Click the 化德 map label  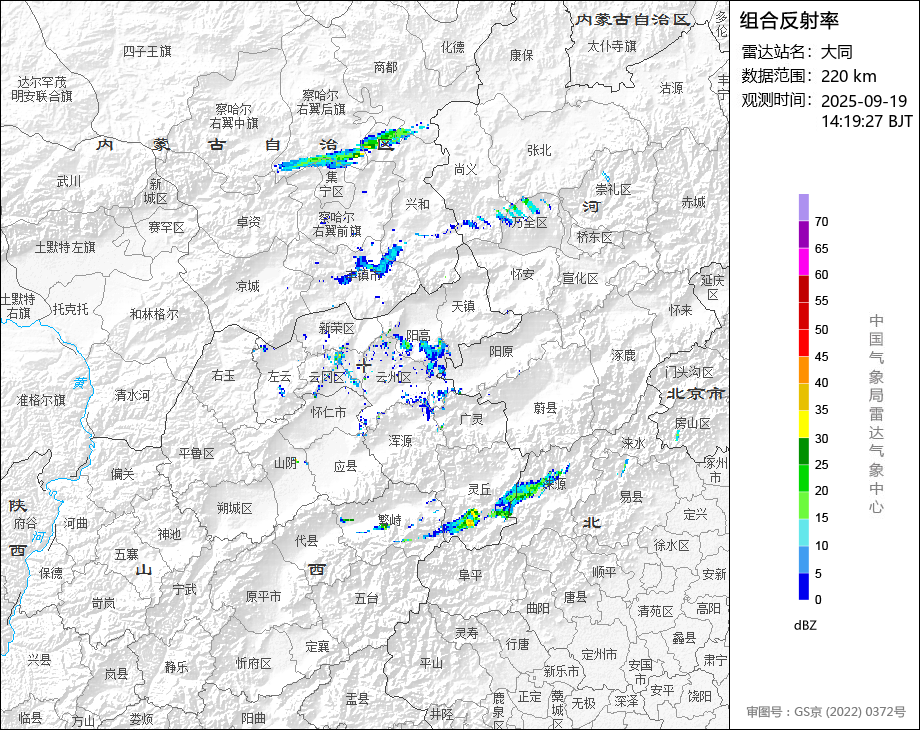point(452,47)
